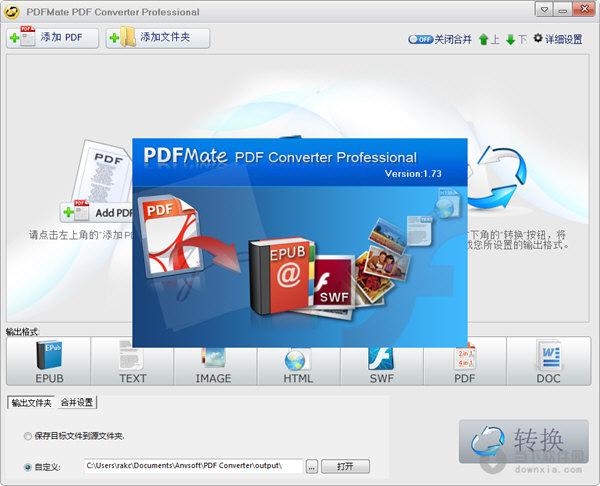The height and width of the screenshot is (486, 600).
Task: Select PDF (2in1/4in1) output format
Action: click(x=465, y=361)
